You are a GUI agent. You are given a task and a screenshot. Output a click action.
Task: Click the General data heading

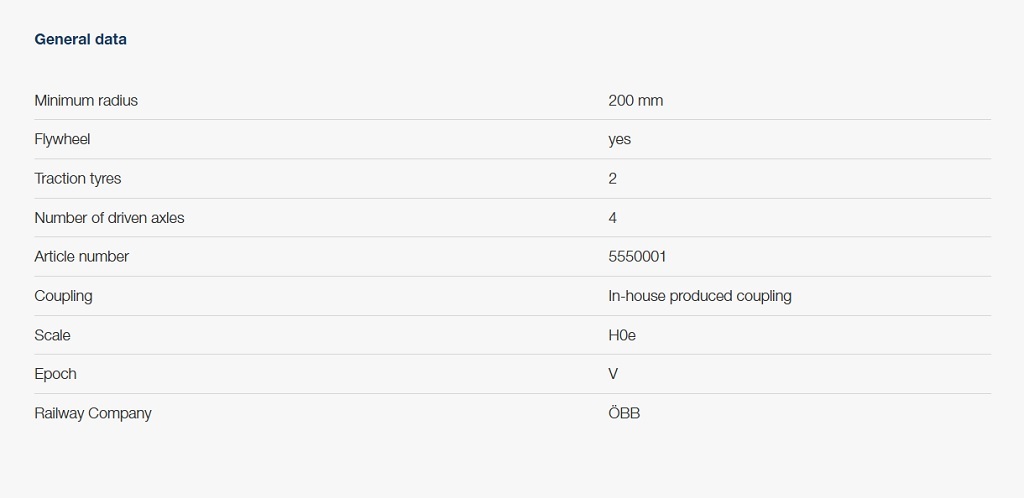(80, 39)
